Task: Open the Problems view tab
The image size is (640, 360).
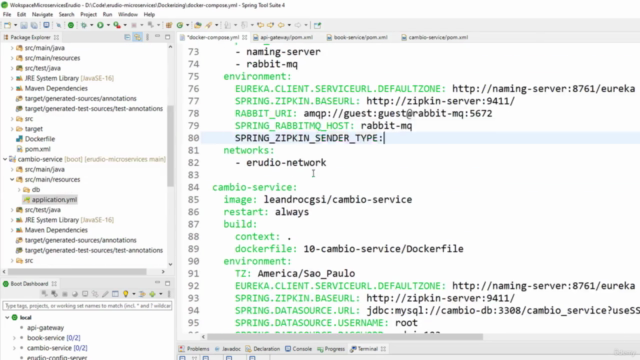Action: click(x=194, y=349)
